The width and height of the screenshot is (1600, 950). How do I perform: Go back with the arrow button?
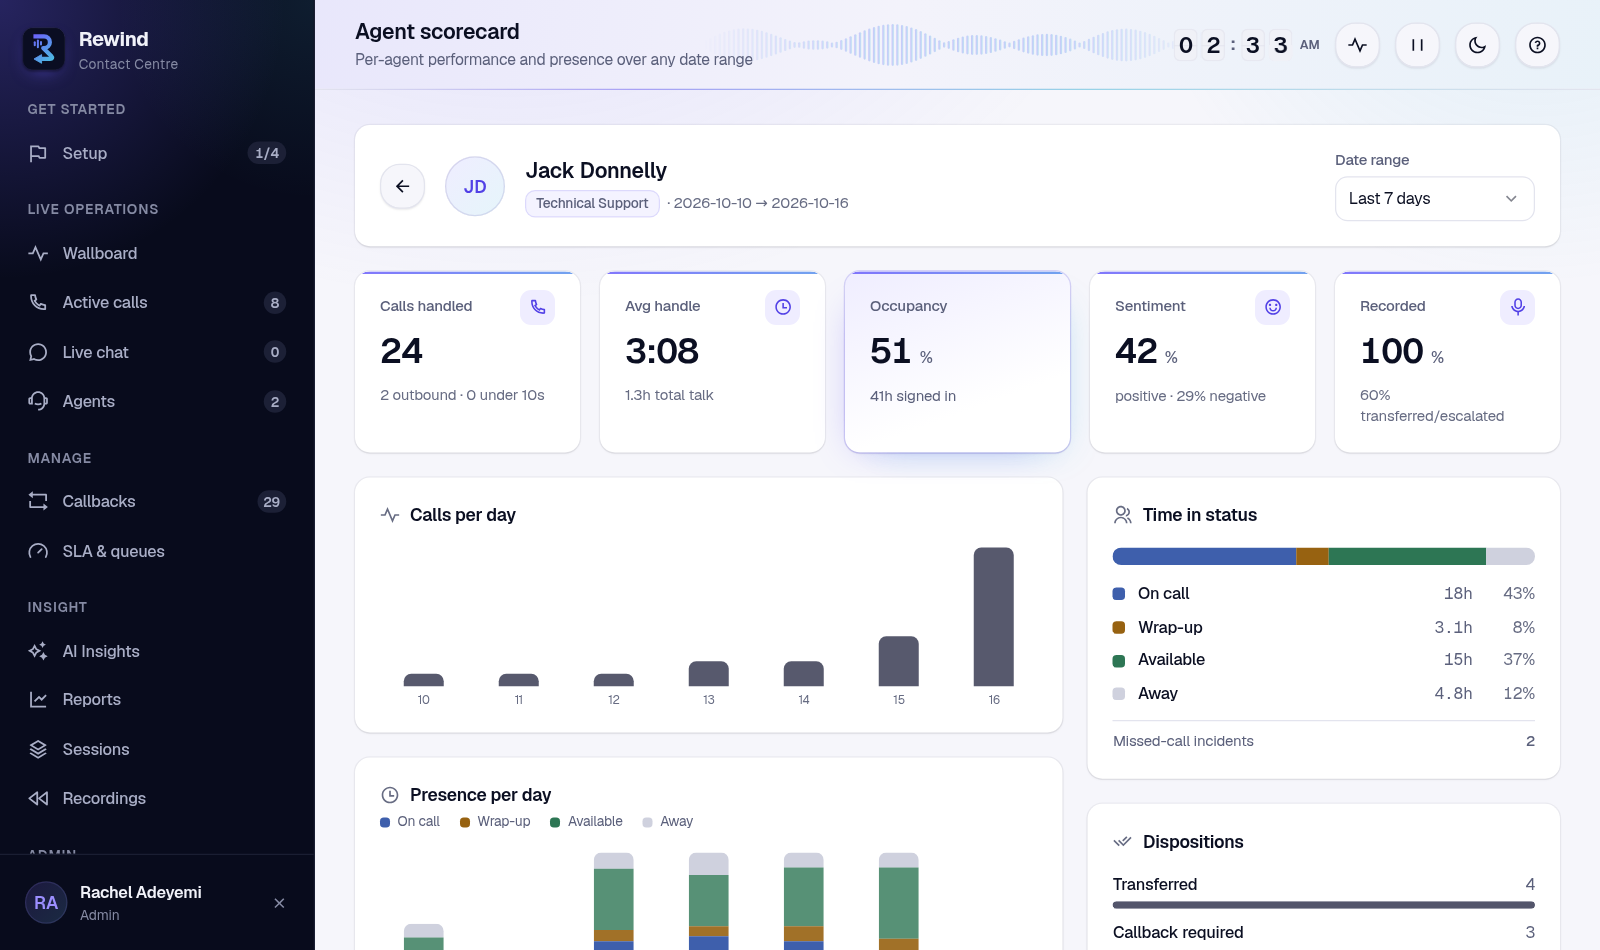(x=402, y=186)
